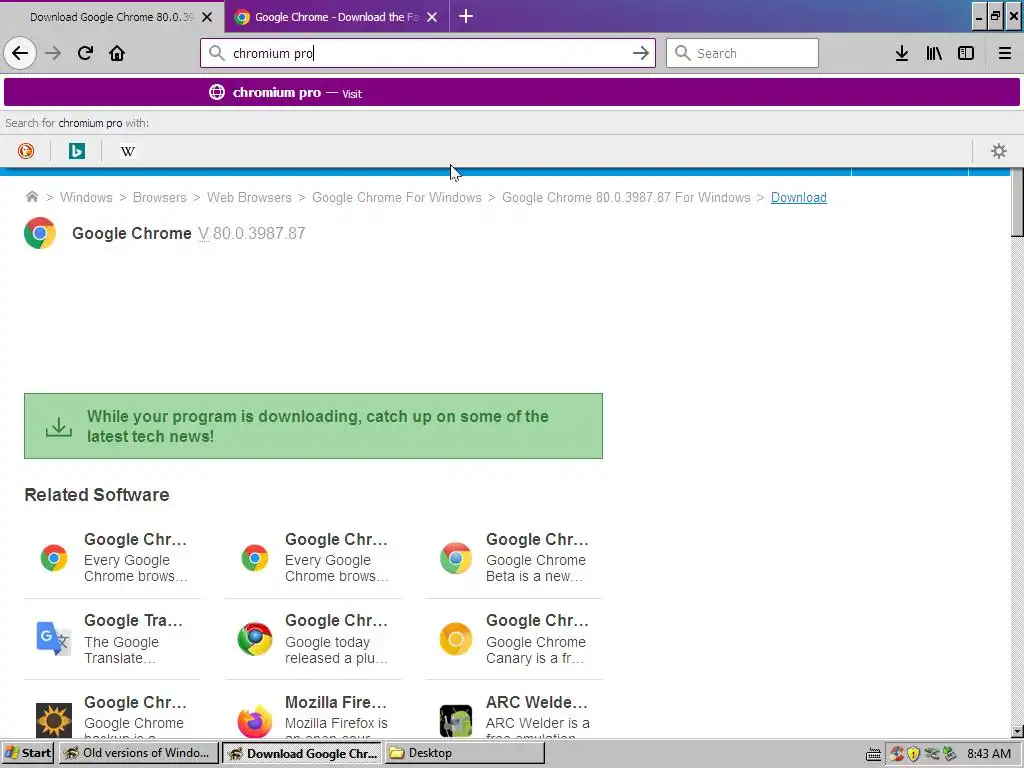Image resolution: width=1024 pixels, height=768 pixels.
Task: Click into the address bar field
Action: [x=428, y=53]
